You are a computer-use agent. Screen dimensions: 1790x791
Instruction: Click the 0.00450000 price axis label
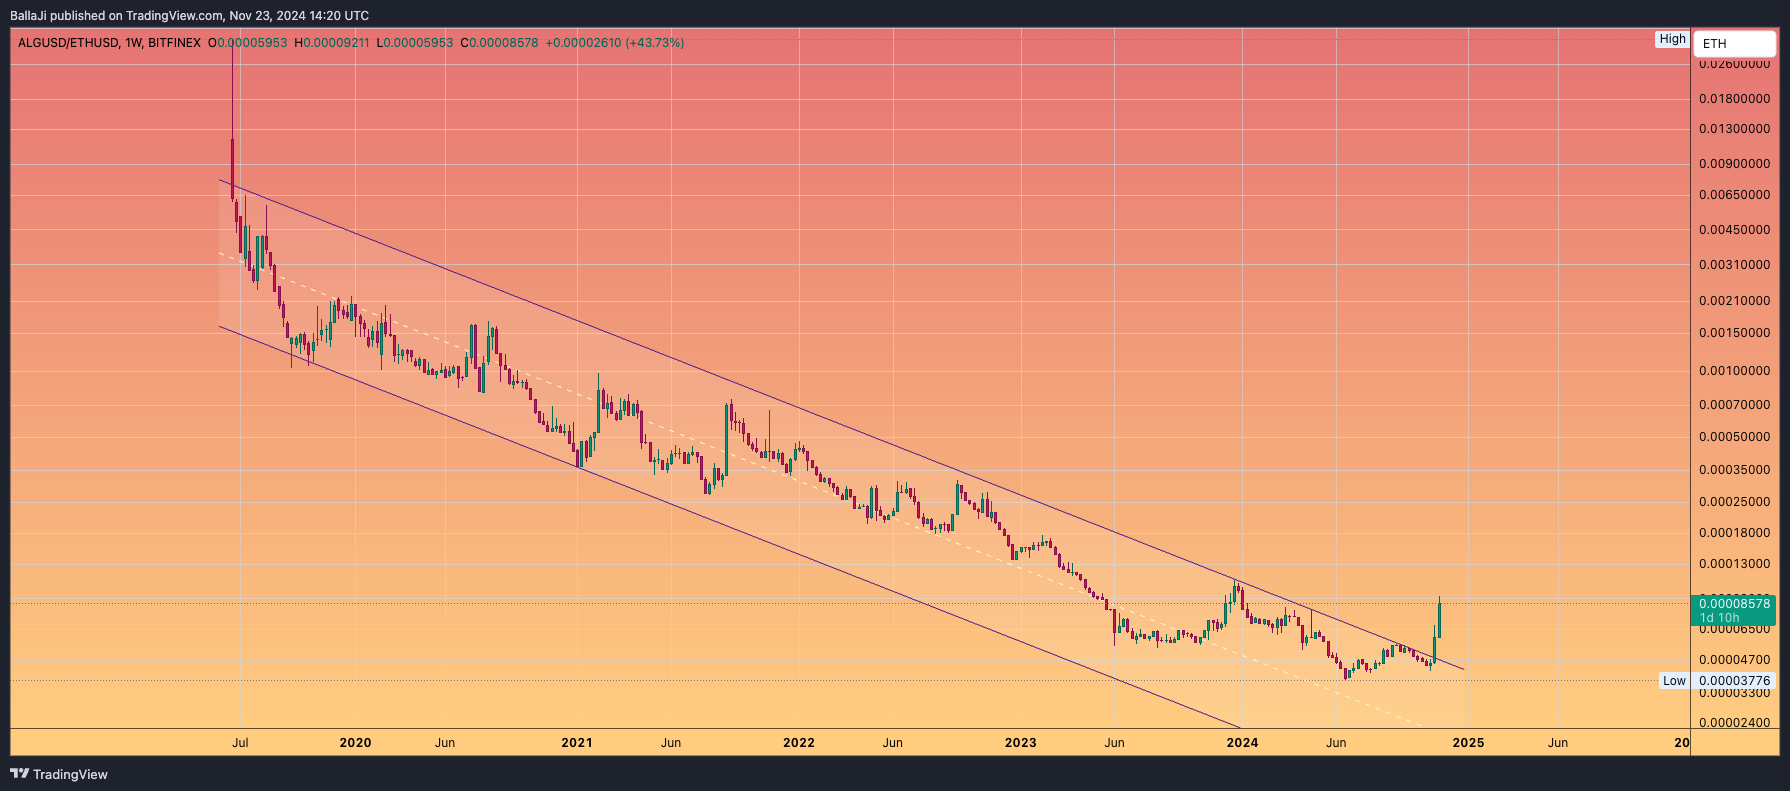(x=1734, y=230)
